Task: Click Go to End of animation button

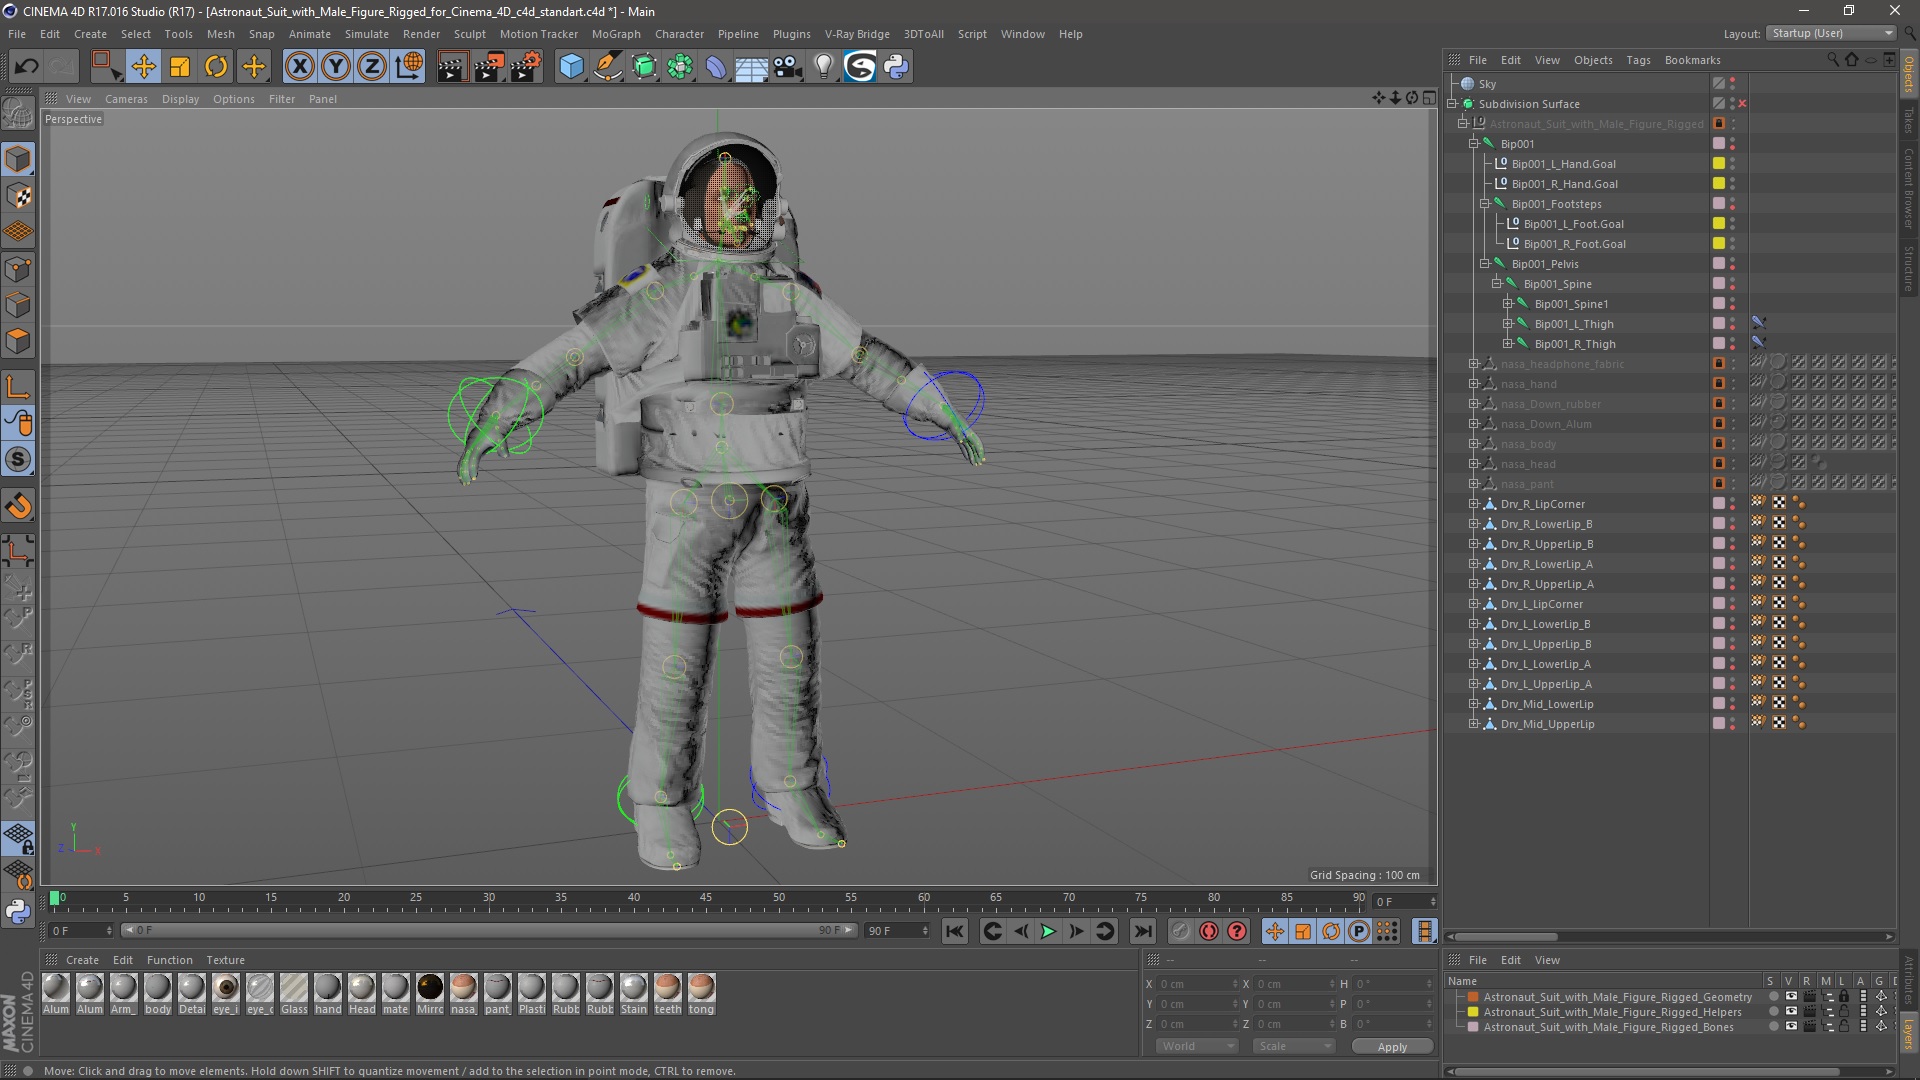Action: (x=1142, y=931)
